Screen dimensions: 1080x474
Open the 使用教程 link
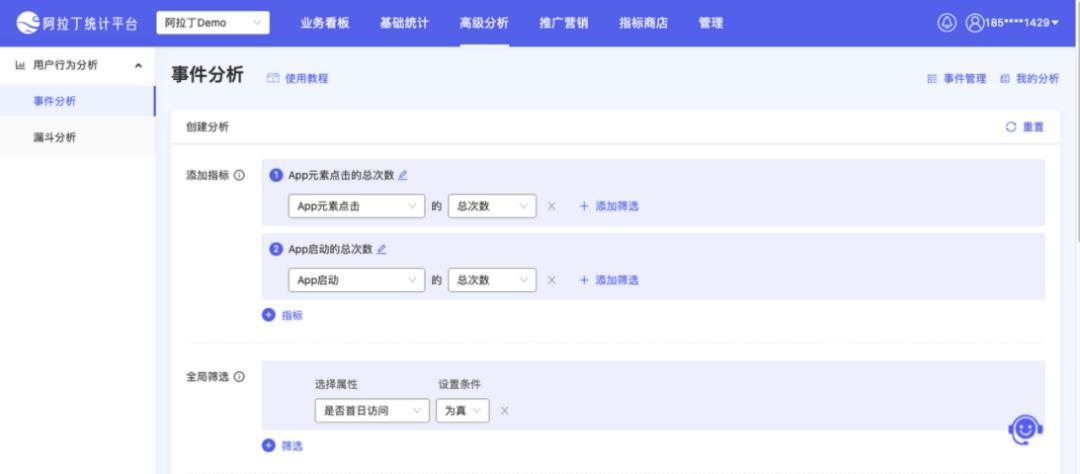coord(307,79)
